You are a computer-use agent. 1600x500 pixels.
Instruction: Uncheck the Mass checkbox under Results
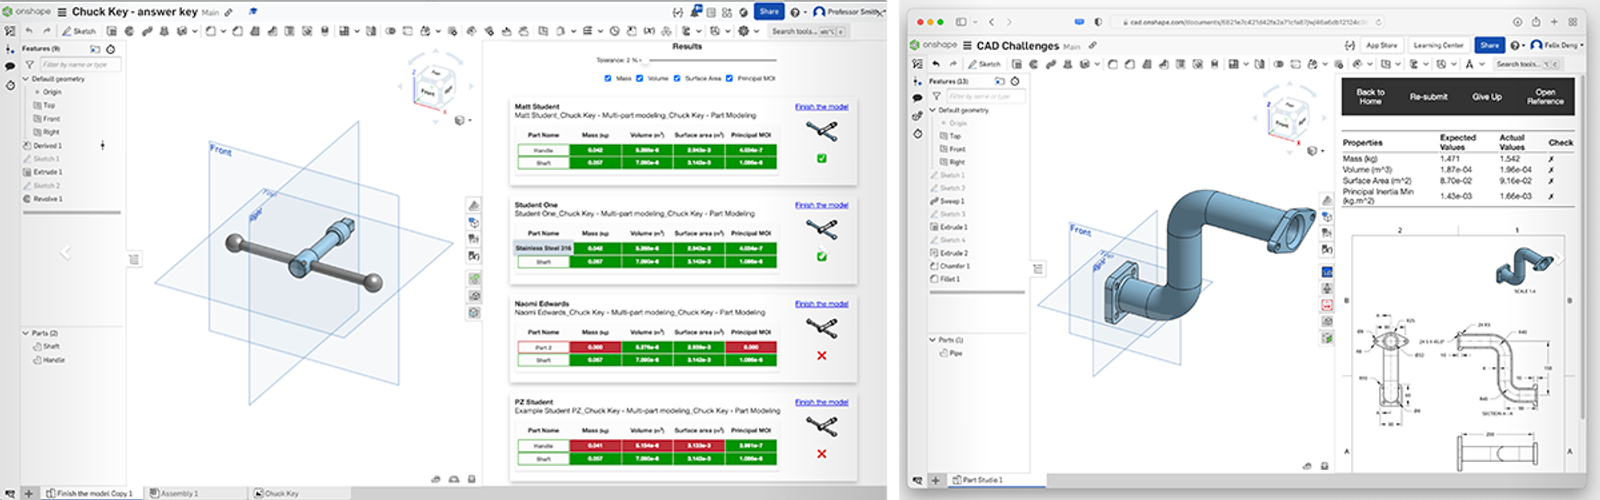click(x=608, y=78)
